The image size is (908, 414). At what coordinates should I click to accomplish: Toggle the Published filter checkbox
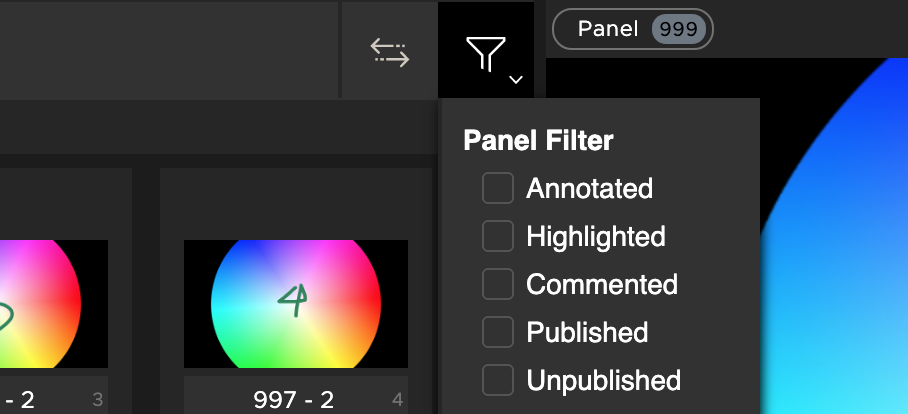click(498, 332)
